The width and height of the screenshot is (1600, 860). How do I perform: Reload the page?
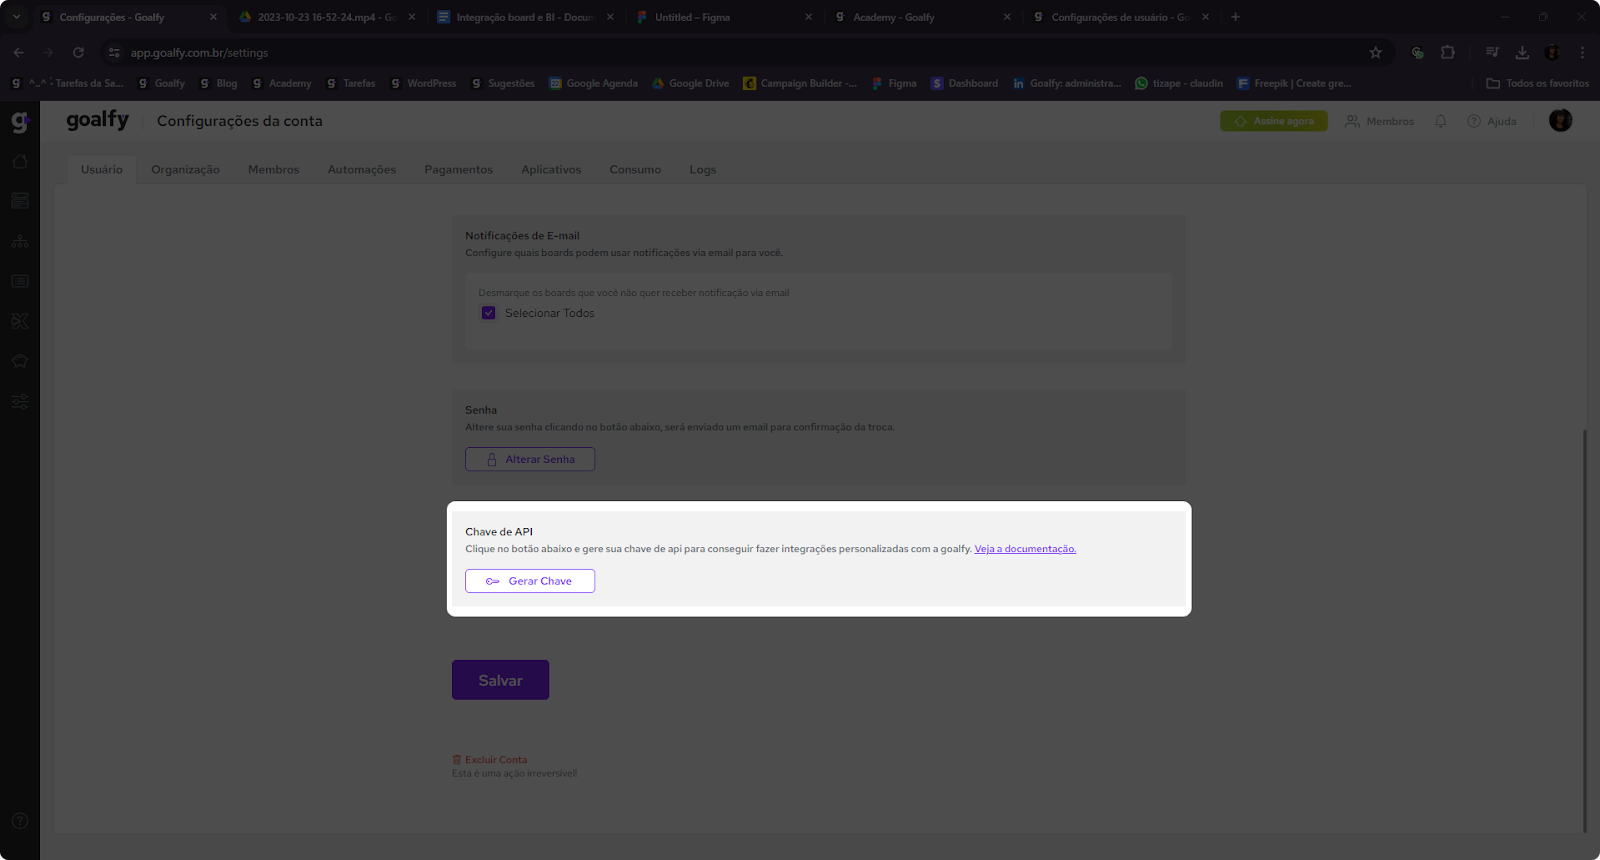(78, 52)
